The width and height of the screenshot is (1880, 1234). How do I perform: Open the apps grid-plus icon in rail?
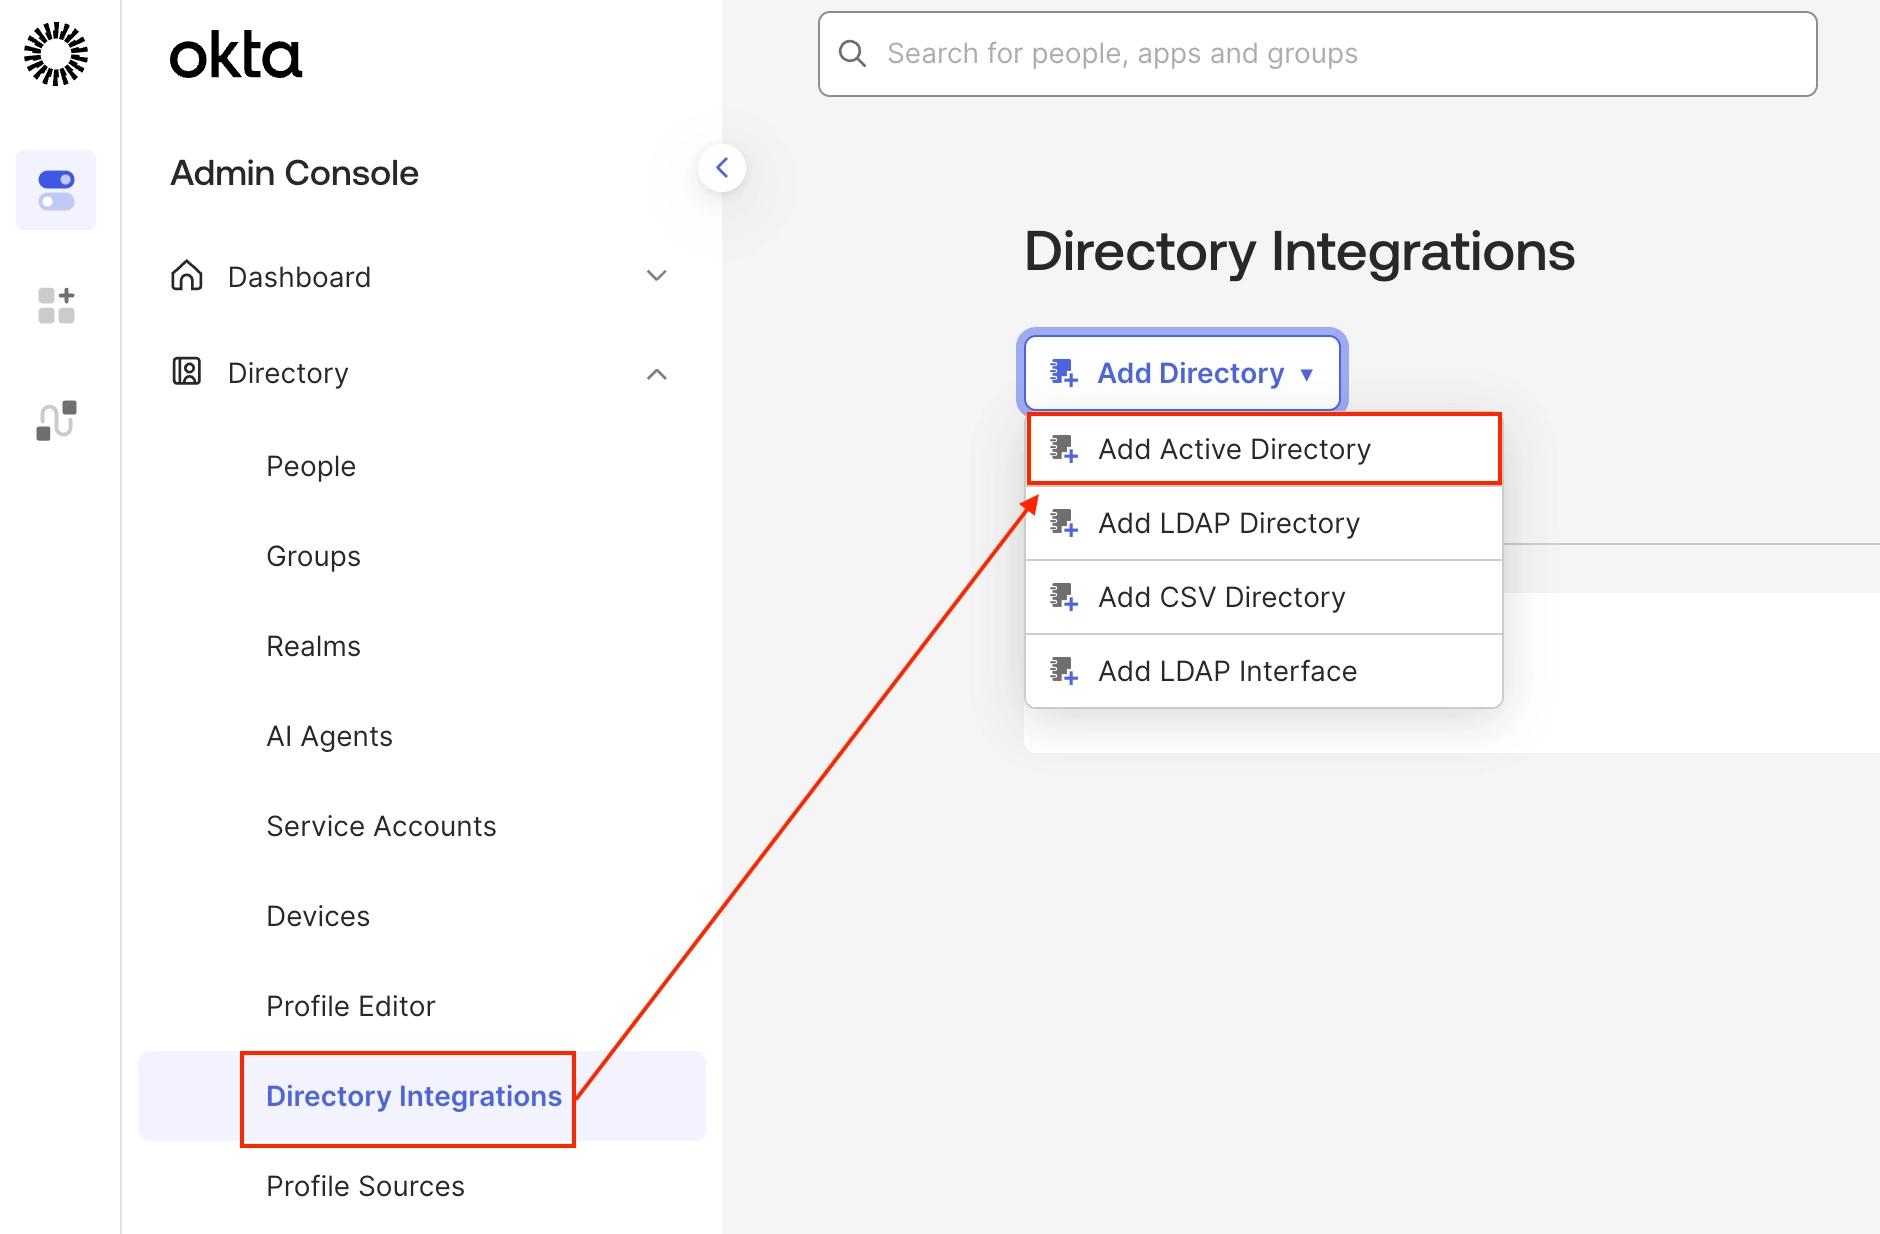point(56,305)
